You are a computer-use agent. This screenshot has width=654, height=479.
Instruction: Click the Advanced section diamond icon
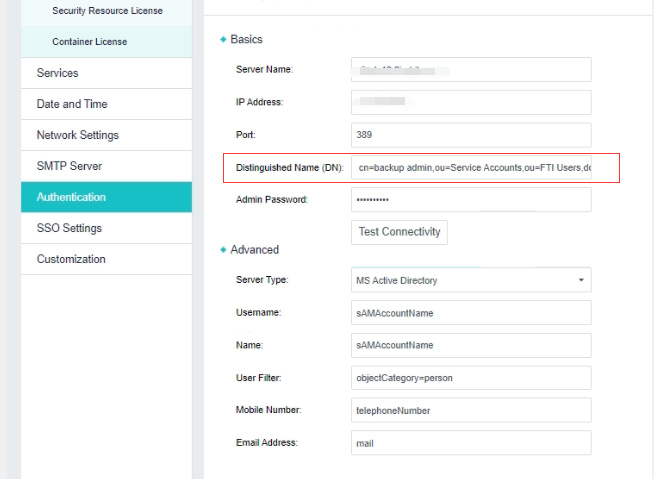[x=223, y=250]
